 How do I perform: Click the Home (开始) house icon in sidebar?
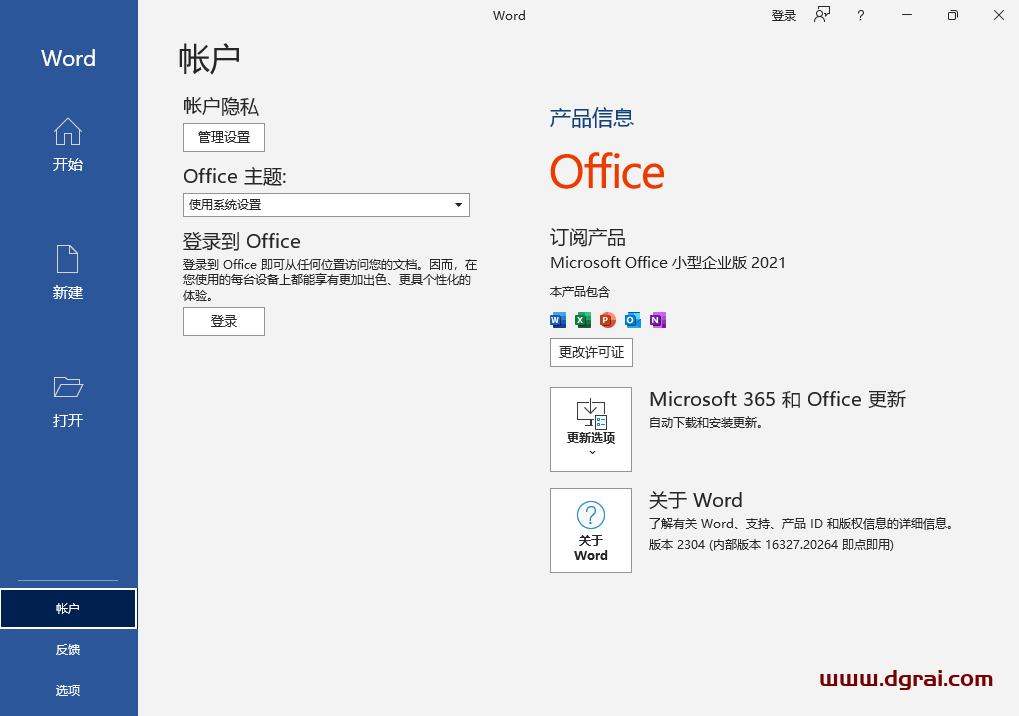(67, 133)
